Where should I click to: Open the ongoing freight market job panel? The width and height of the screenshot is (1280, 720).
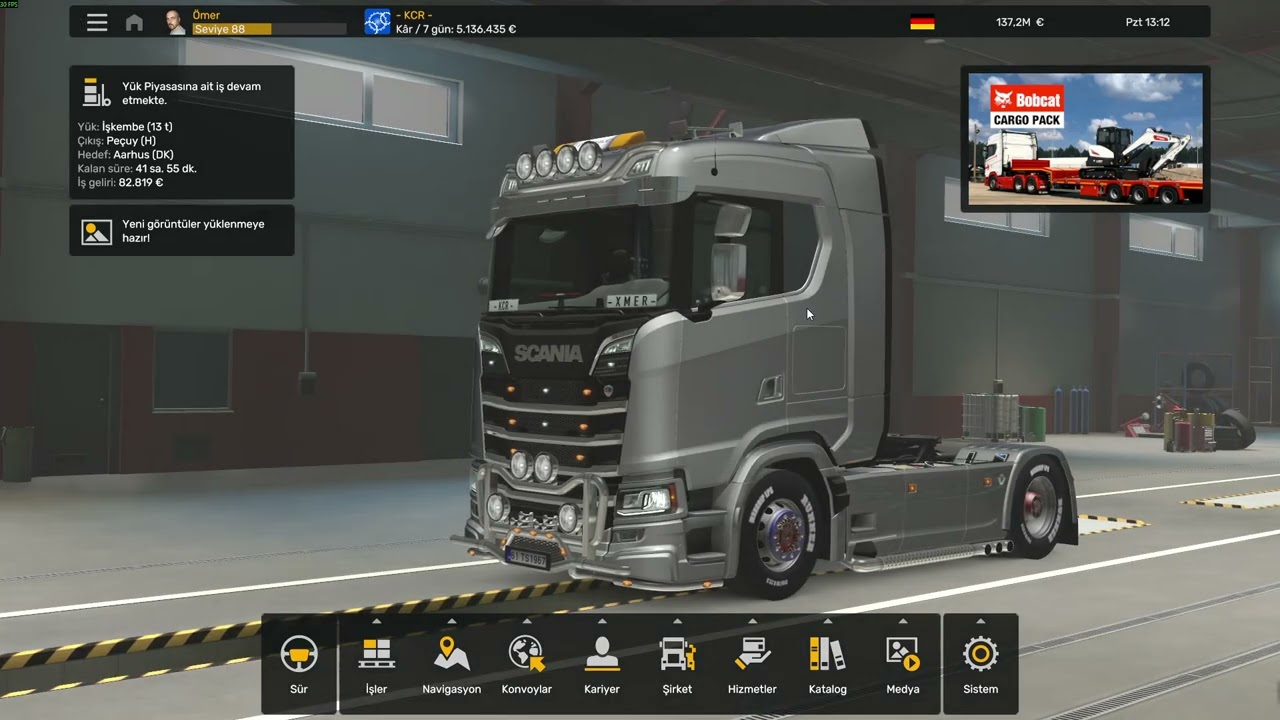182,132
